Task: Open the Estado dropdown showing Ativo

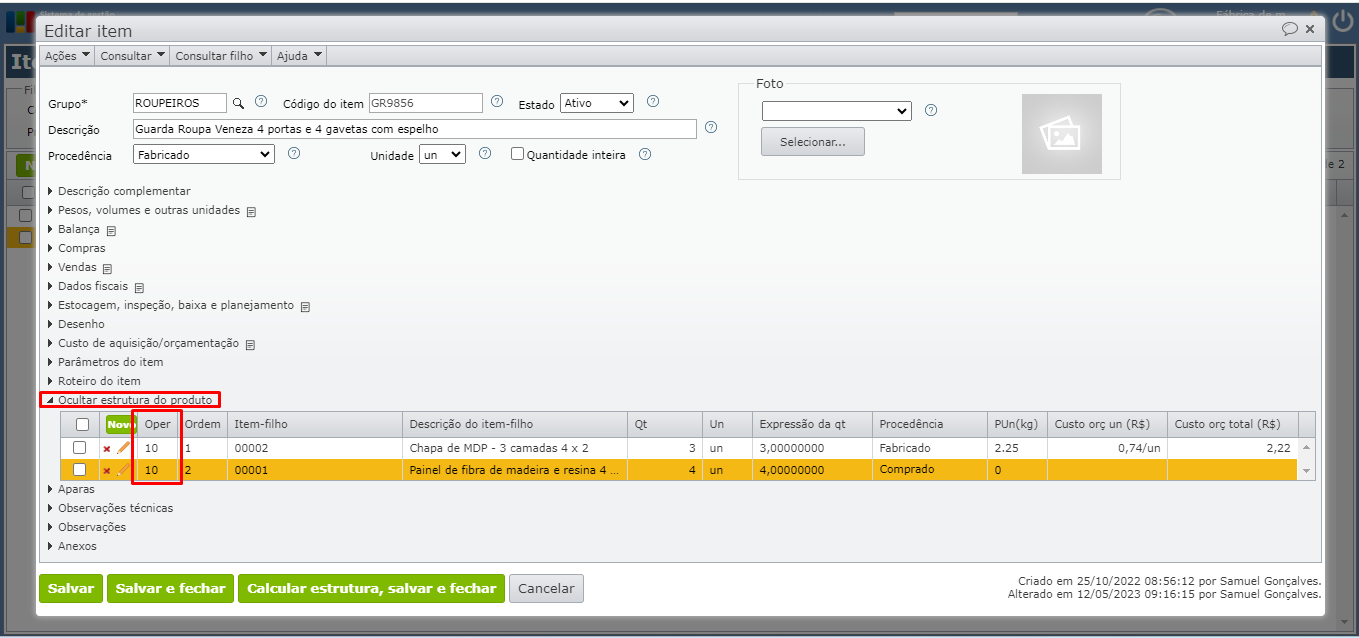Action: point(597,103)
